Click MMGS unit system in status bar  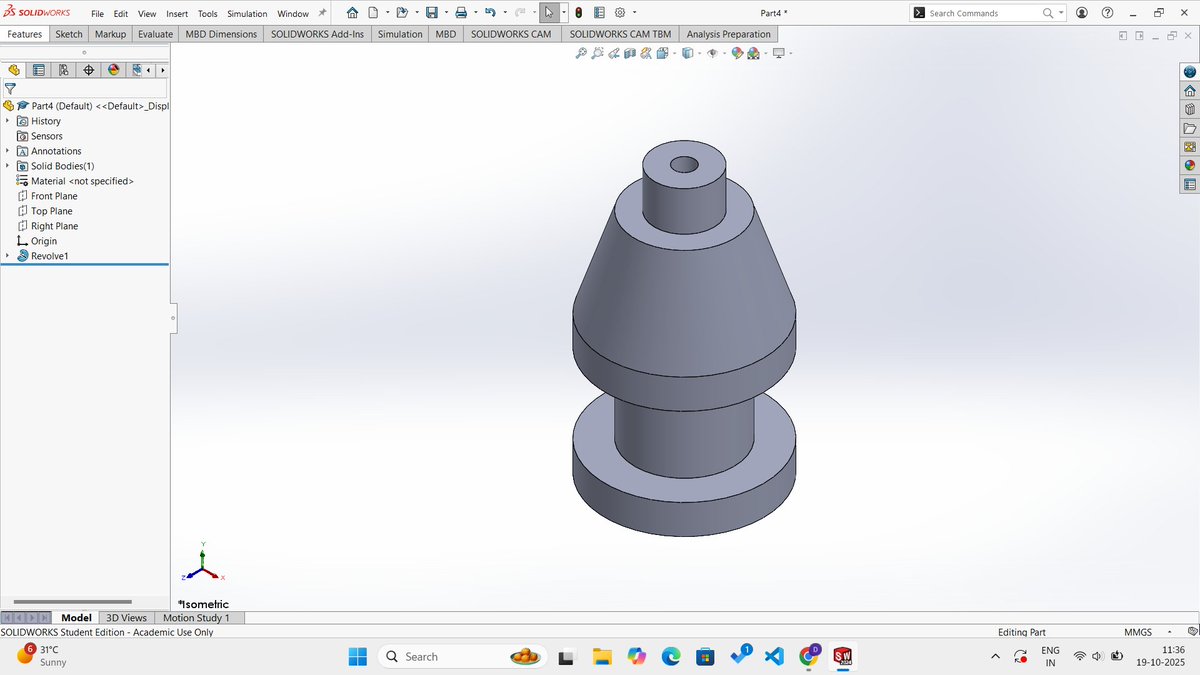pos(1137,632)
